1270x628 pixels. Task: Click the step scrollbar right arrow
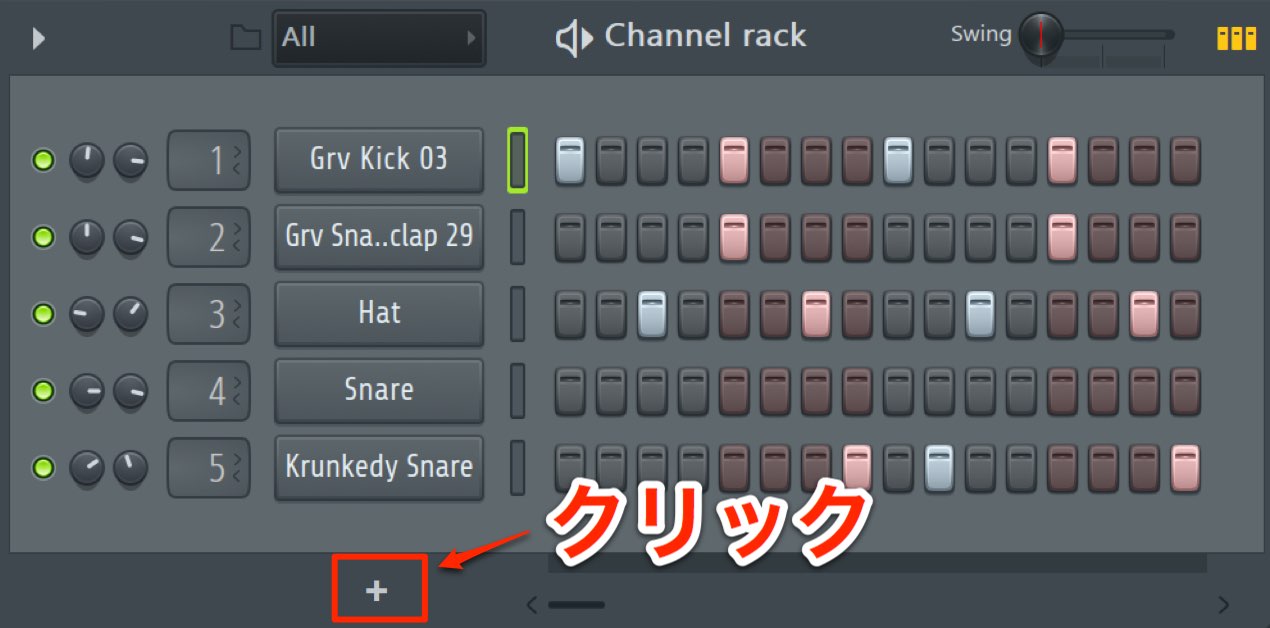click(x=1224, y=604)
